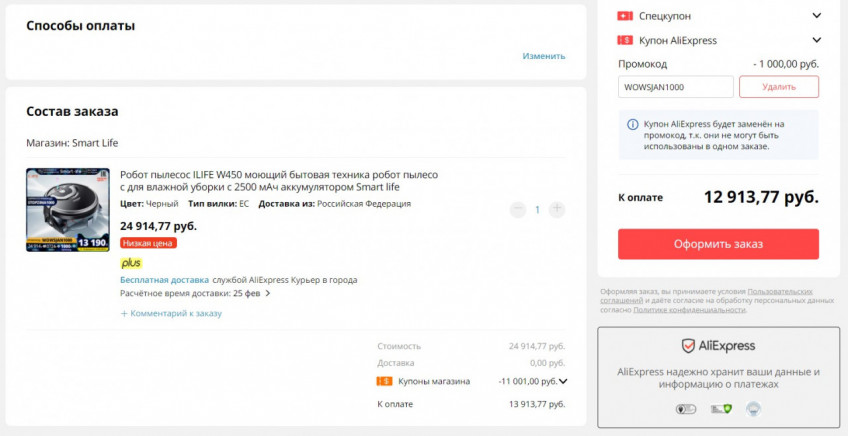Click the Купон AliExpress red icon
The width and height of the screenshot is (848, 436).
coord(625,40)
